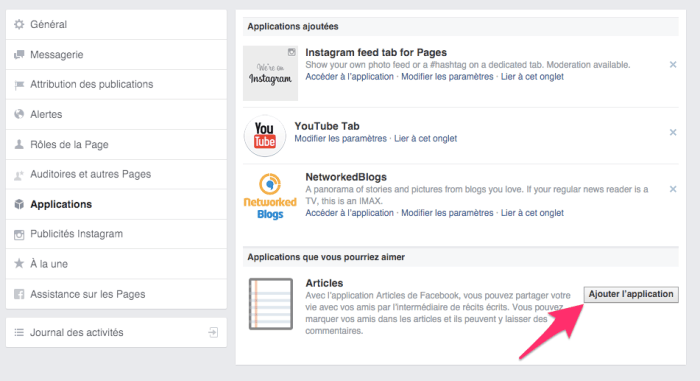Image resolution: width=700 pixels, height=381 pixels.
Task: Remove the YouTube Tab app
Action: tap(673, 132)
